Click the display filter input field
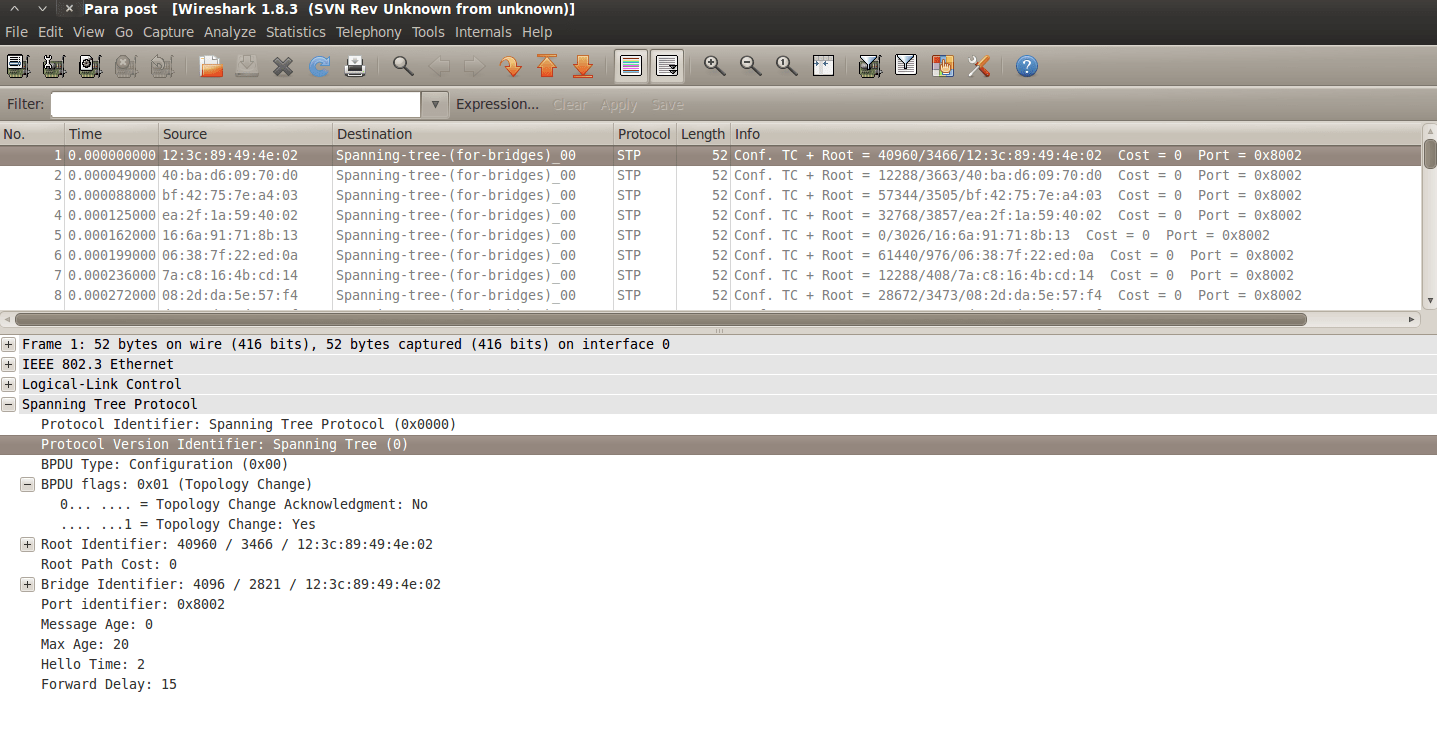The width and height of the screenshot is (1437, 740). click(236, 104)
